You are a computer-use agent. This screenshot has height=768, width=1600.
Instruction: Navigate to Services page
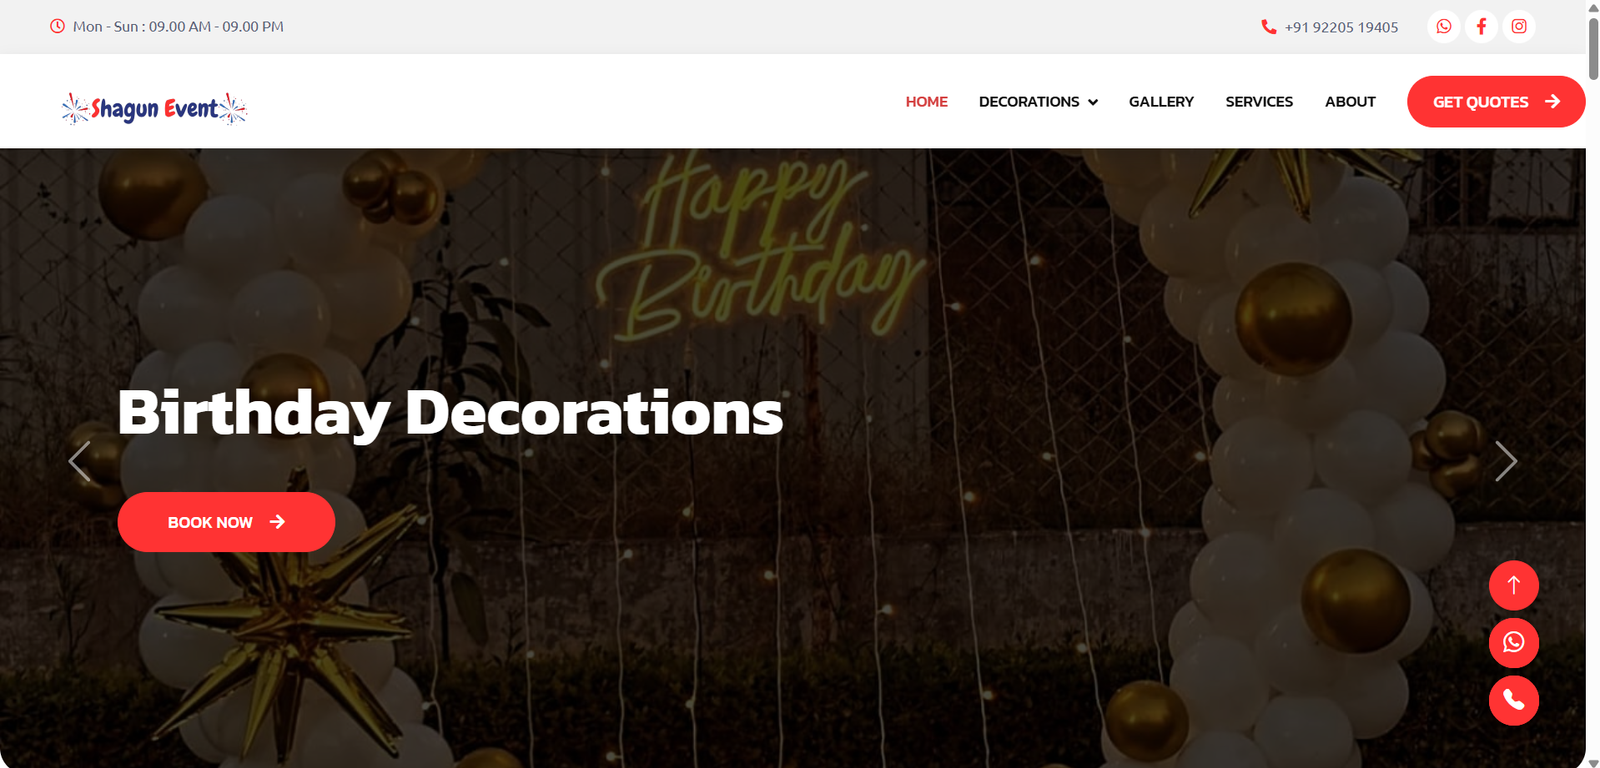pyautogui.click(x=1259, y=102)
